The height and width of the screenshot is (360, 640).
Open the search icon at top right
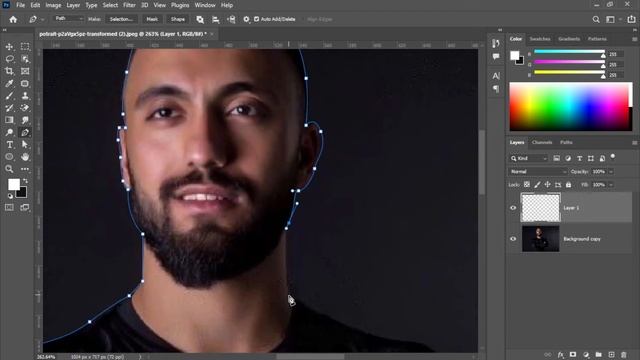pos(596,19)
